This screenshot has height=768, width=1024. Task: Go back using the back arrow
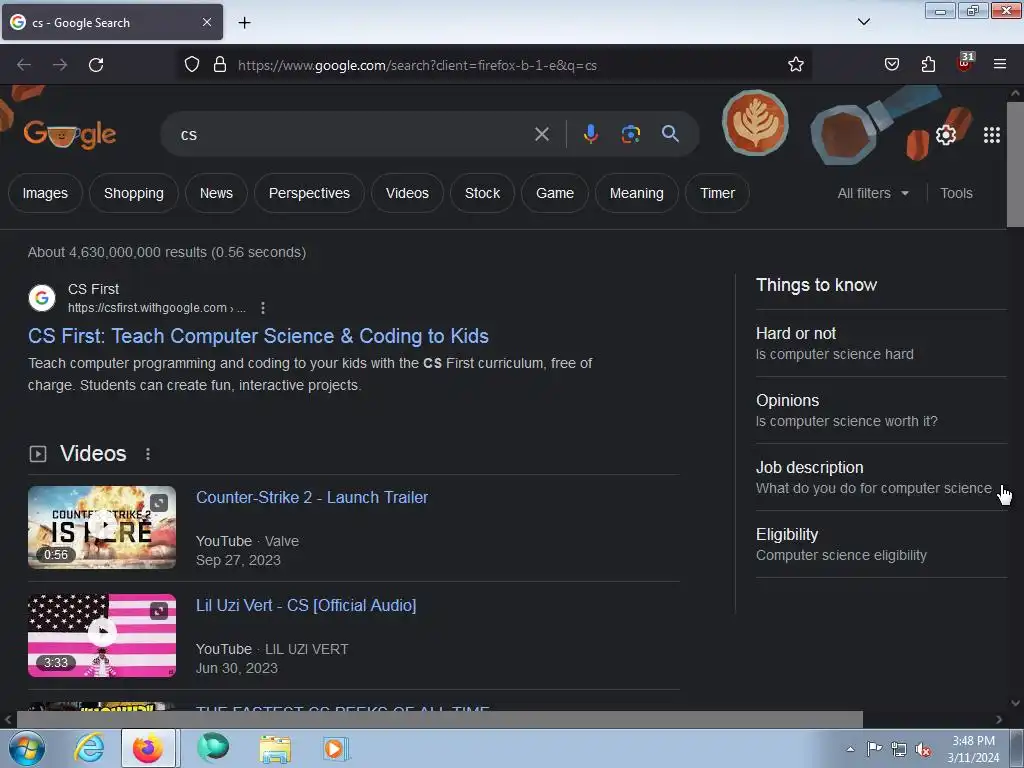[24, 65]
